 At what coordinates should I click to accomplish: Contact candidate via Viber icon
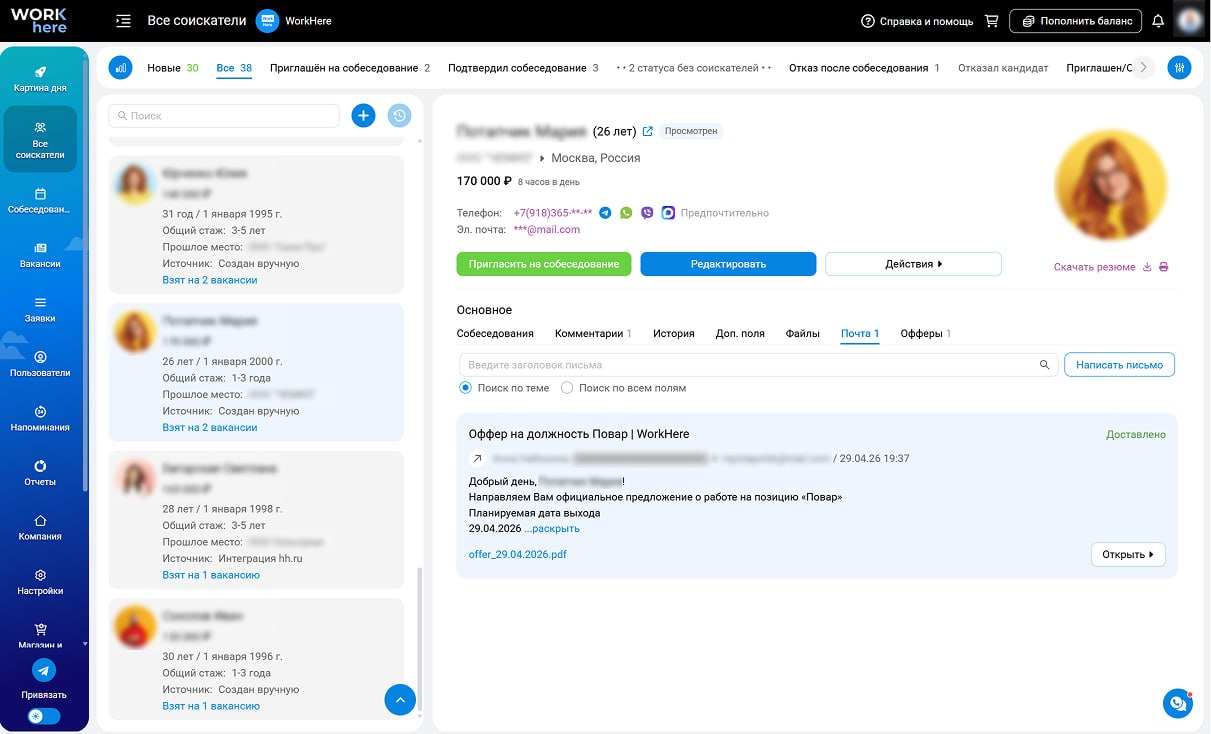tap(647, 213)
